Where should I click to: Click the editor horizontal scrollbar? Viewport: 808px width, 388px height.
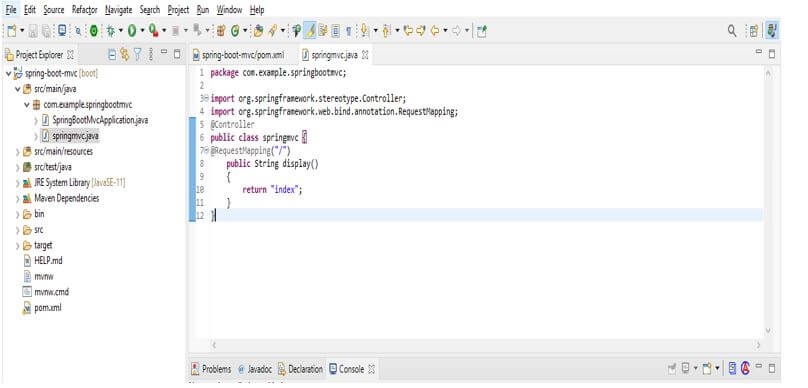click(486, 345)
